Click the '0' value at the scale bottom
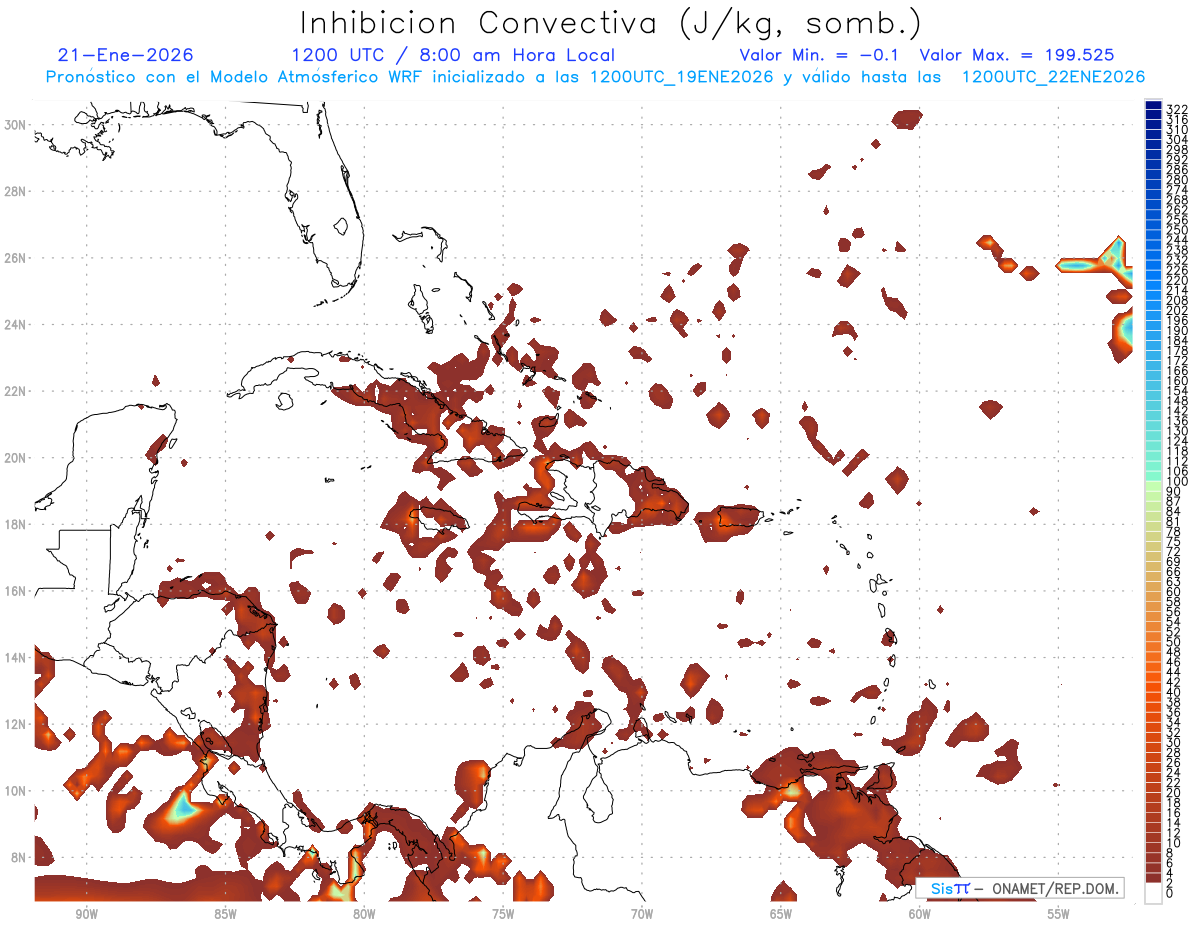Viewport: 1200px width, 927px height. pyautogui.click(x=1170, y=893)
